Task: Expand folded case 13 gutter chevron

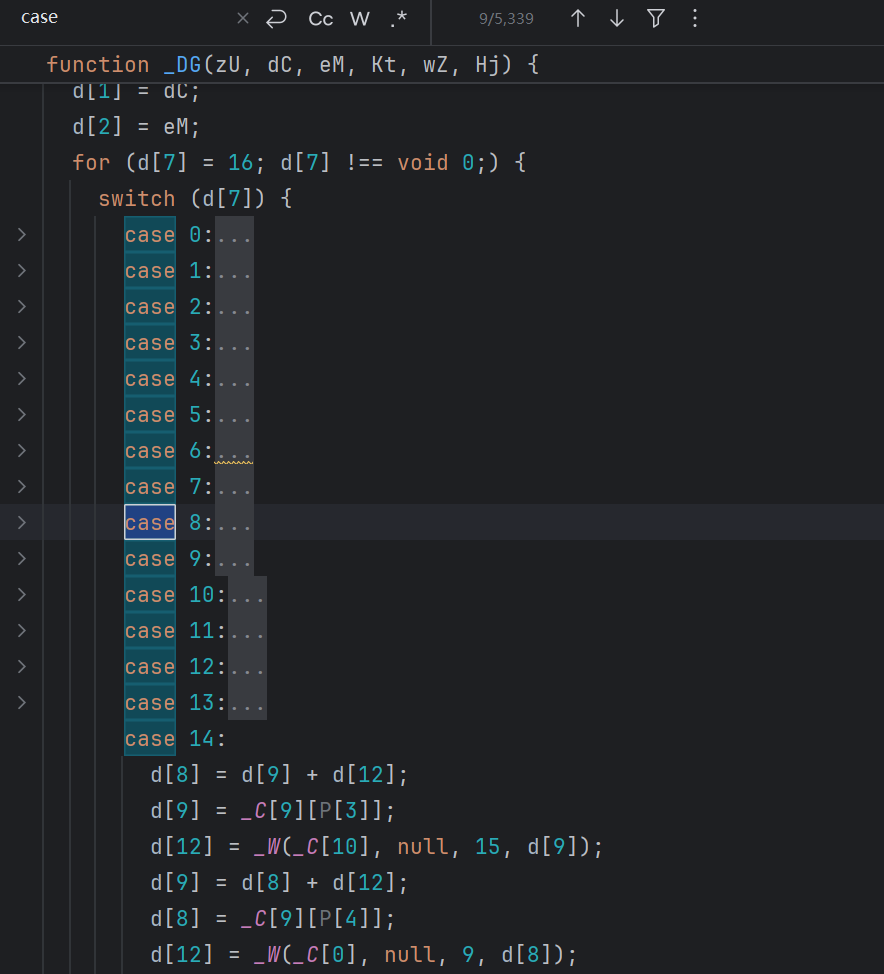Action: 22,703
